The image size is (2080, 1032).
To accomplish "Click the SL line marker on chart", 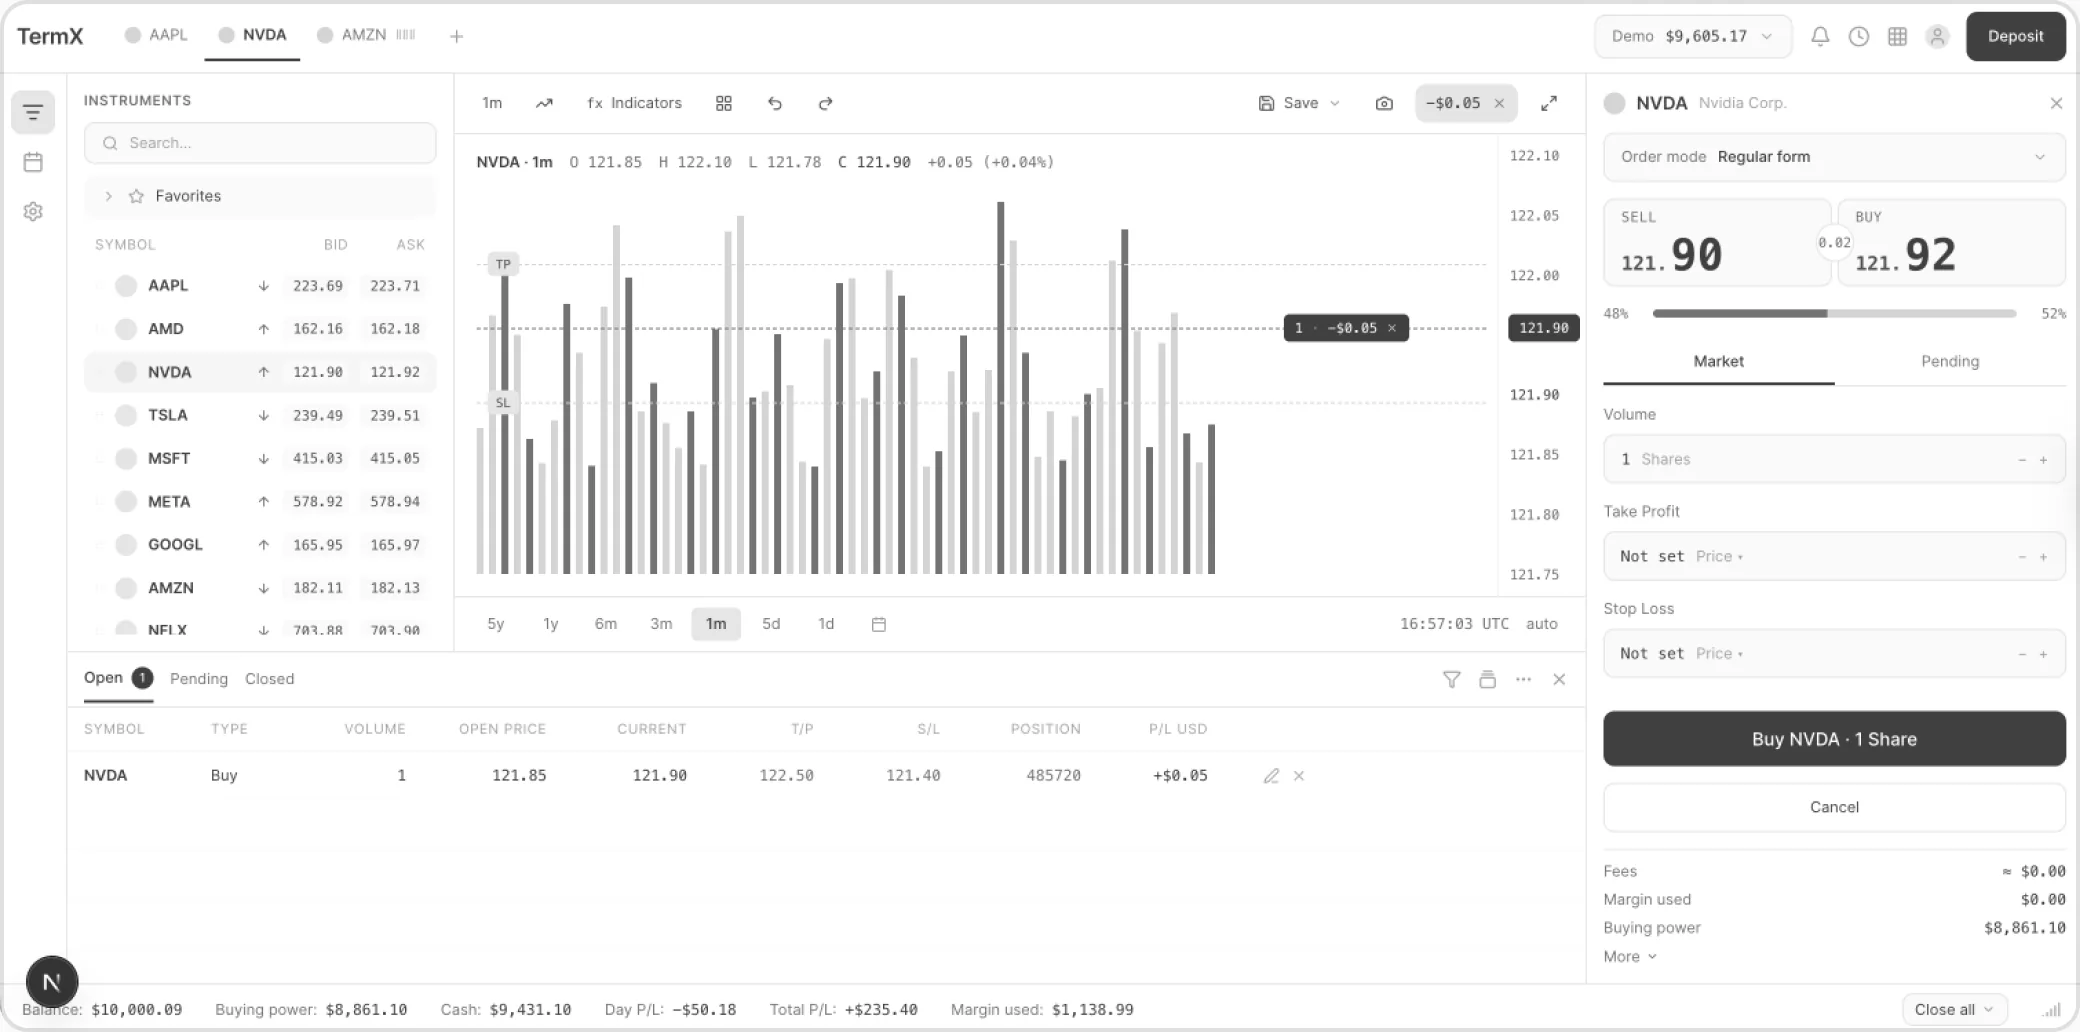I will (503, 403).
